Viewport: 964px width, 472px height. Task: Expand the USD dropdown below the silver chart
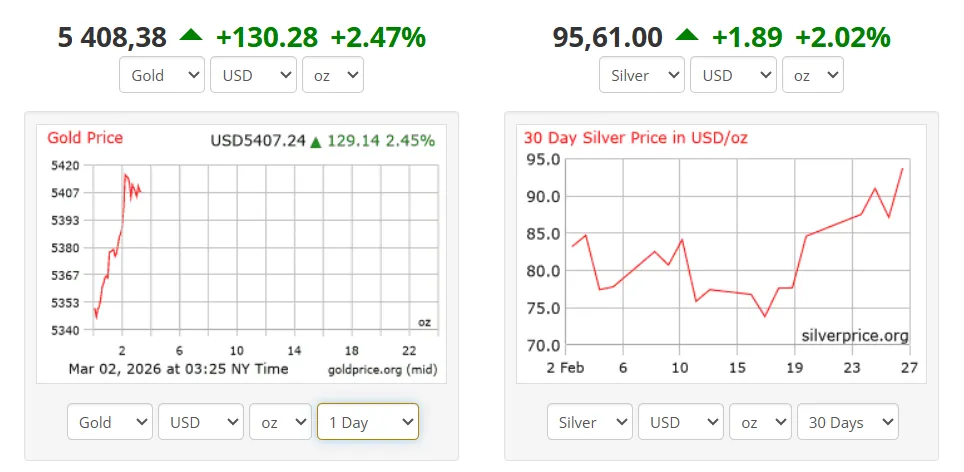coord(681,422)
